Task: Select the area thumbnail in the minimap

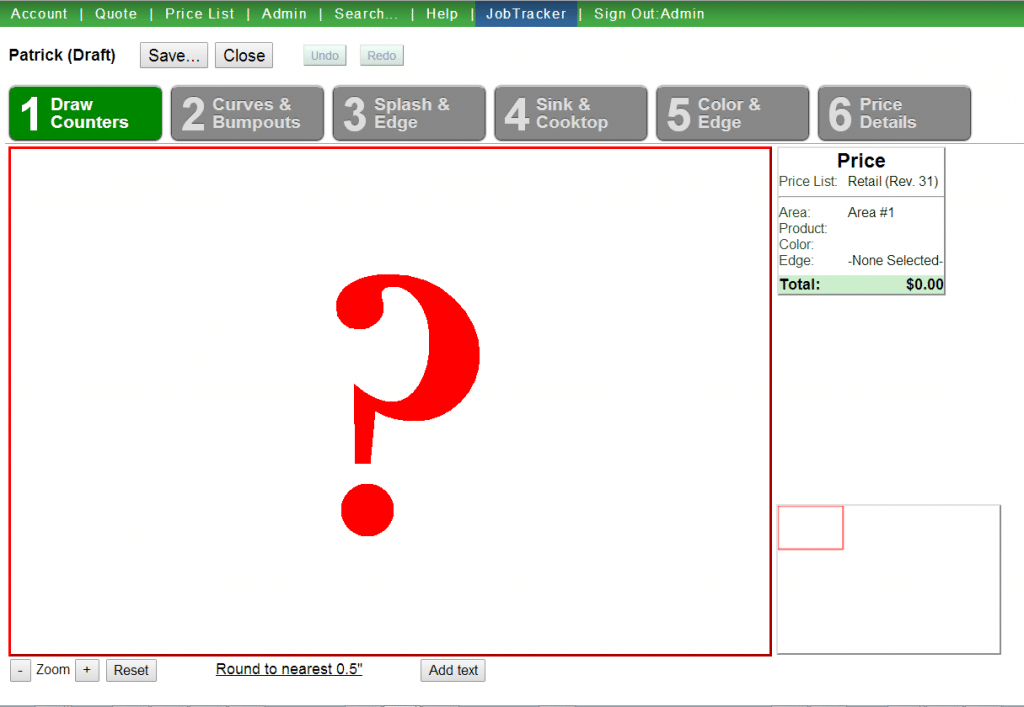Action: (x=810, y=527)
